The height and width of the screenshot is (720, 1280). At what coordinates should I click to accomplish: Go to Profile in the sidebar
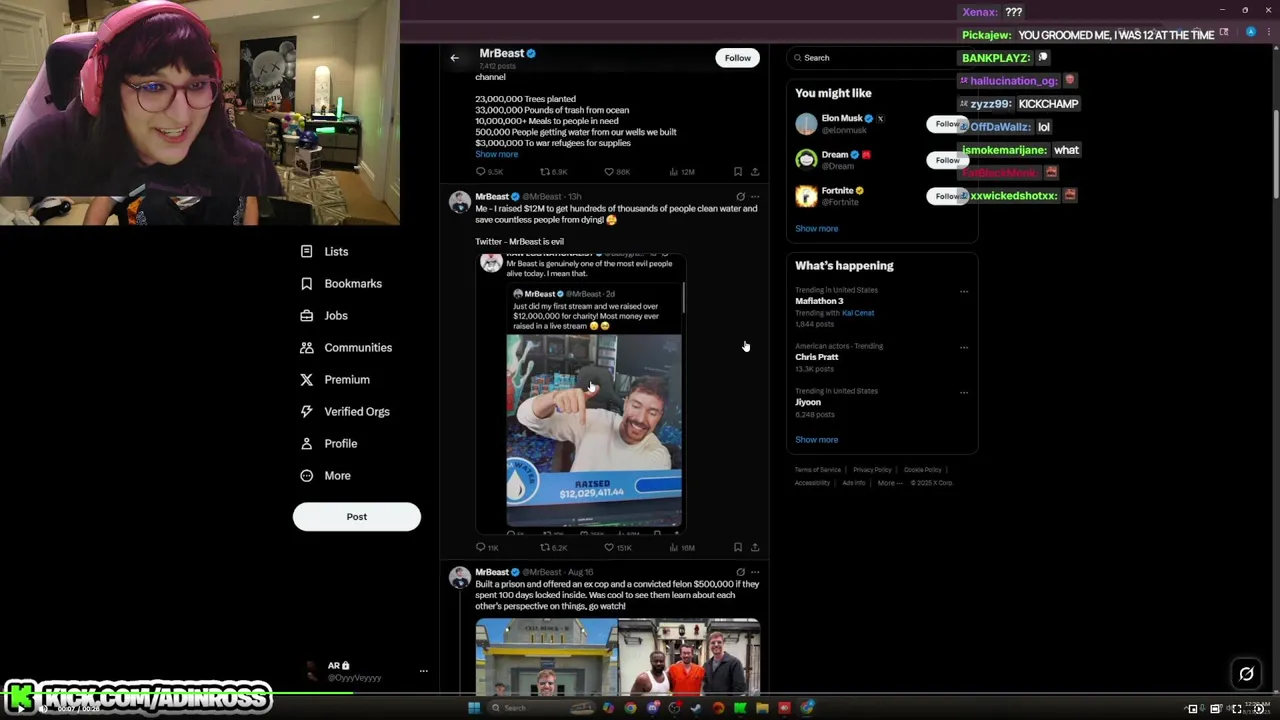click(x=340, y=444)
